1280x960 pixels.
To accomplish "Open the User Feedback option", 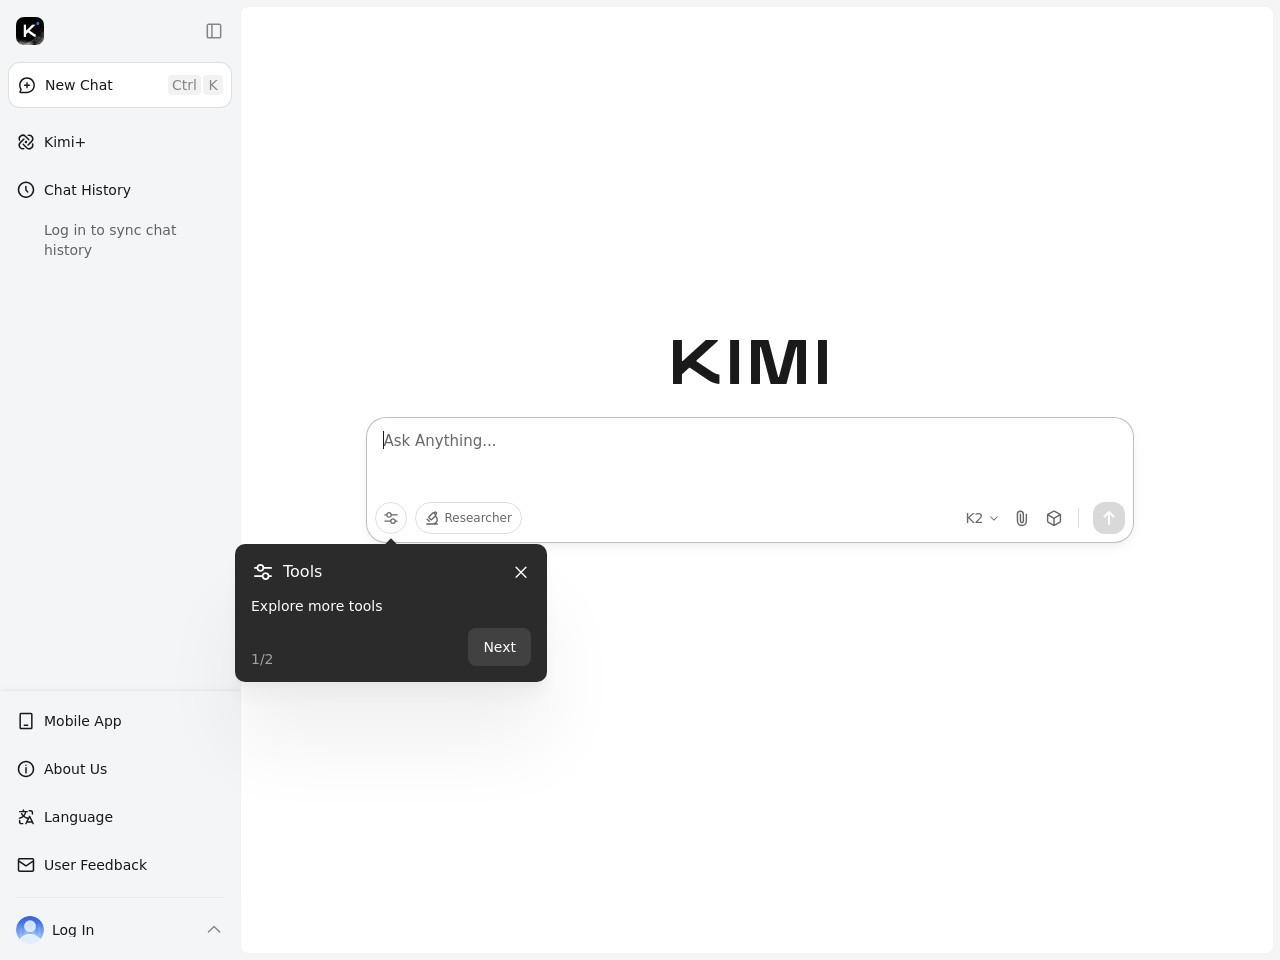I will (95, 865).
